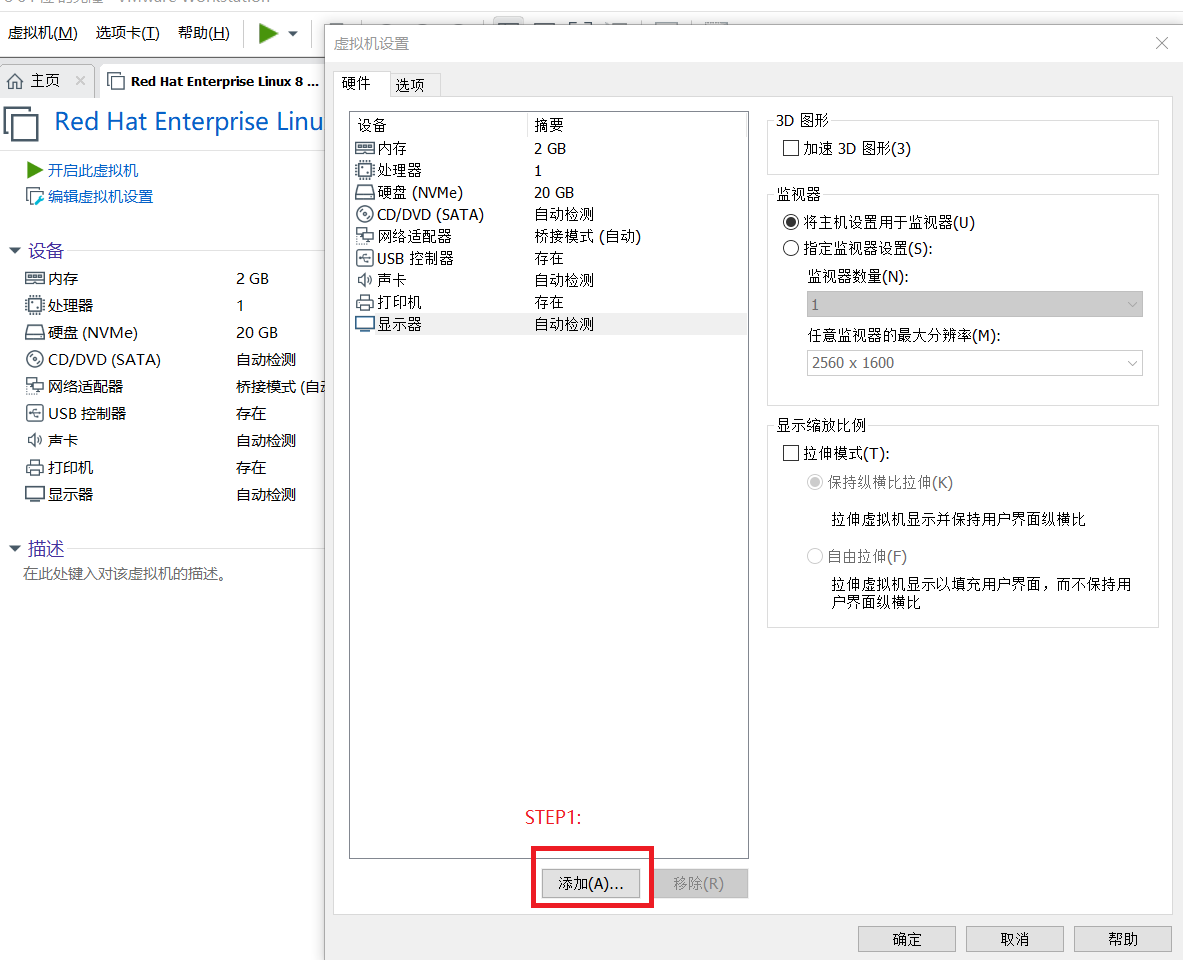Click the 开启此虚拟机 link
This screenshot has height=960, width=1183.
93,171
